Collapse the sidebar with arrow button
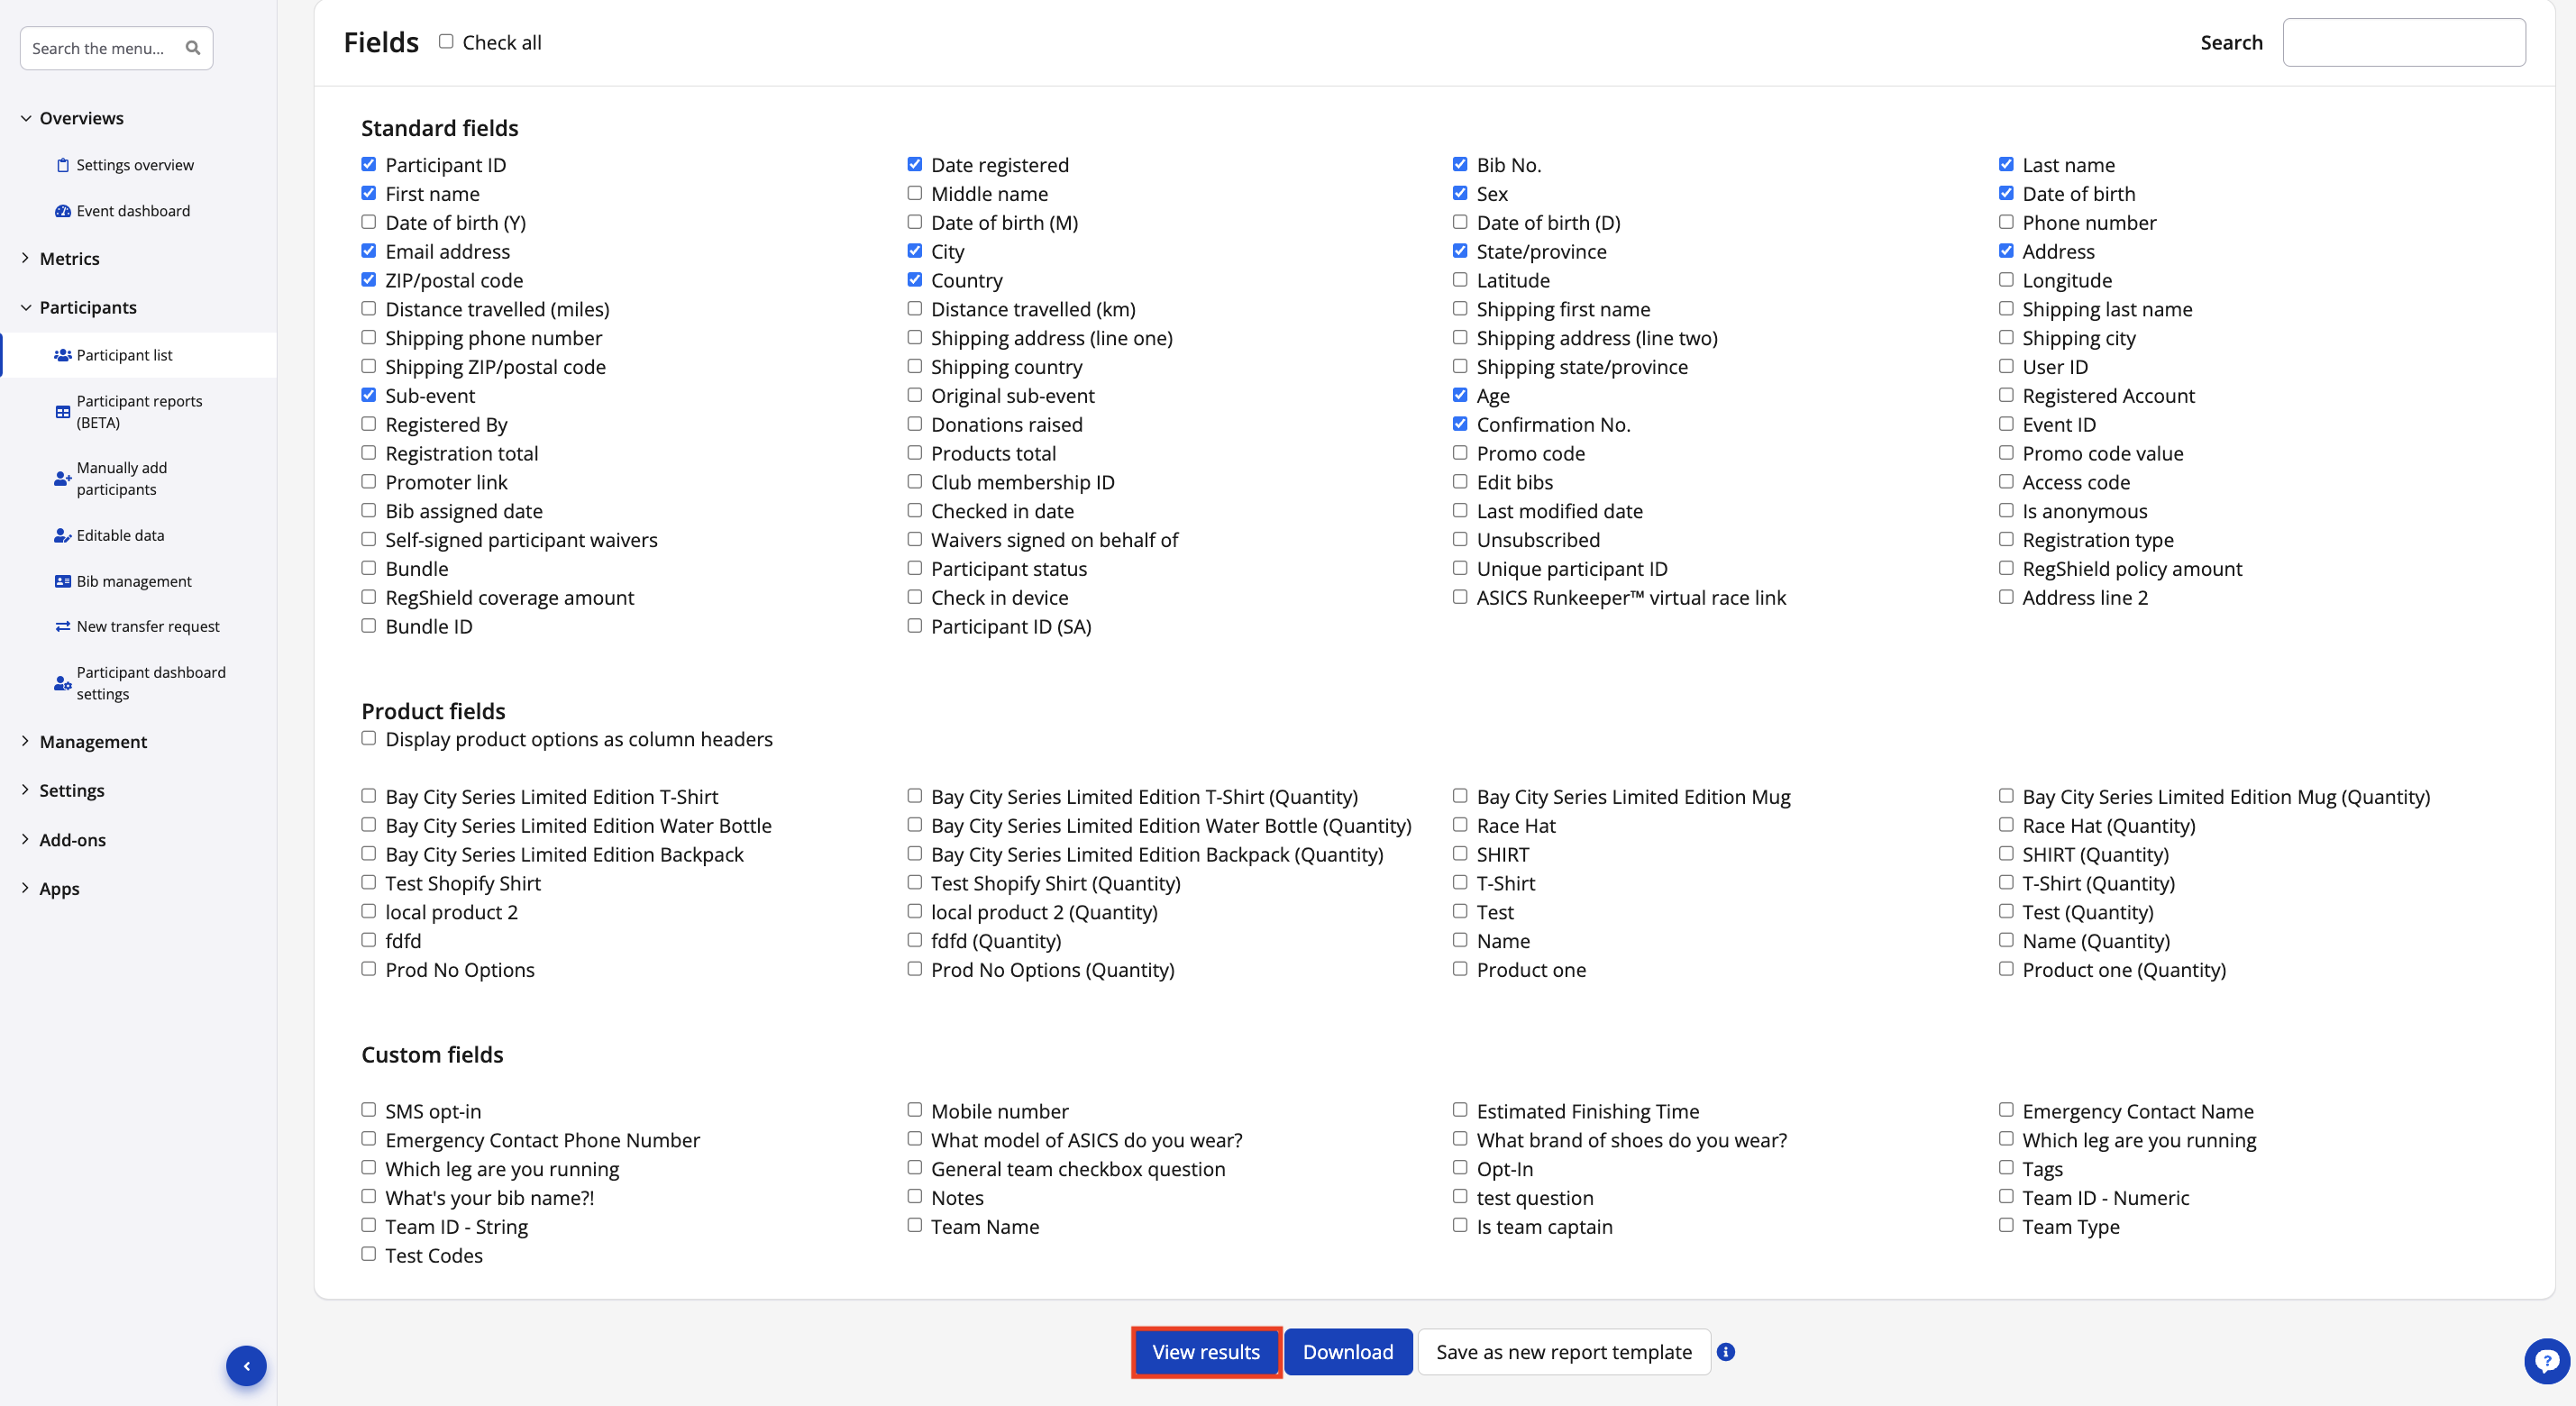 (x=246, y=1366)
